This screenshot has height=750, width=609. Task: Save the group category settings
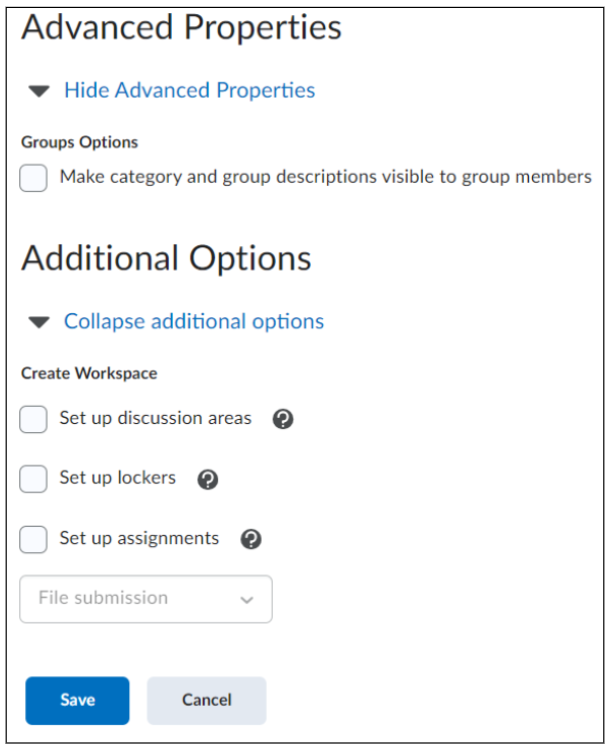(77, 700)
